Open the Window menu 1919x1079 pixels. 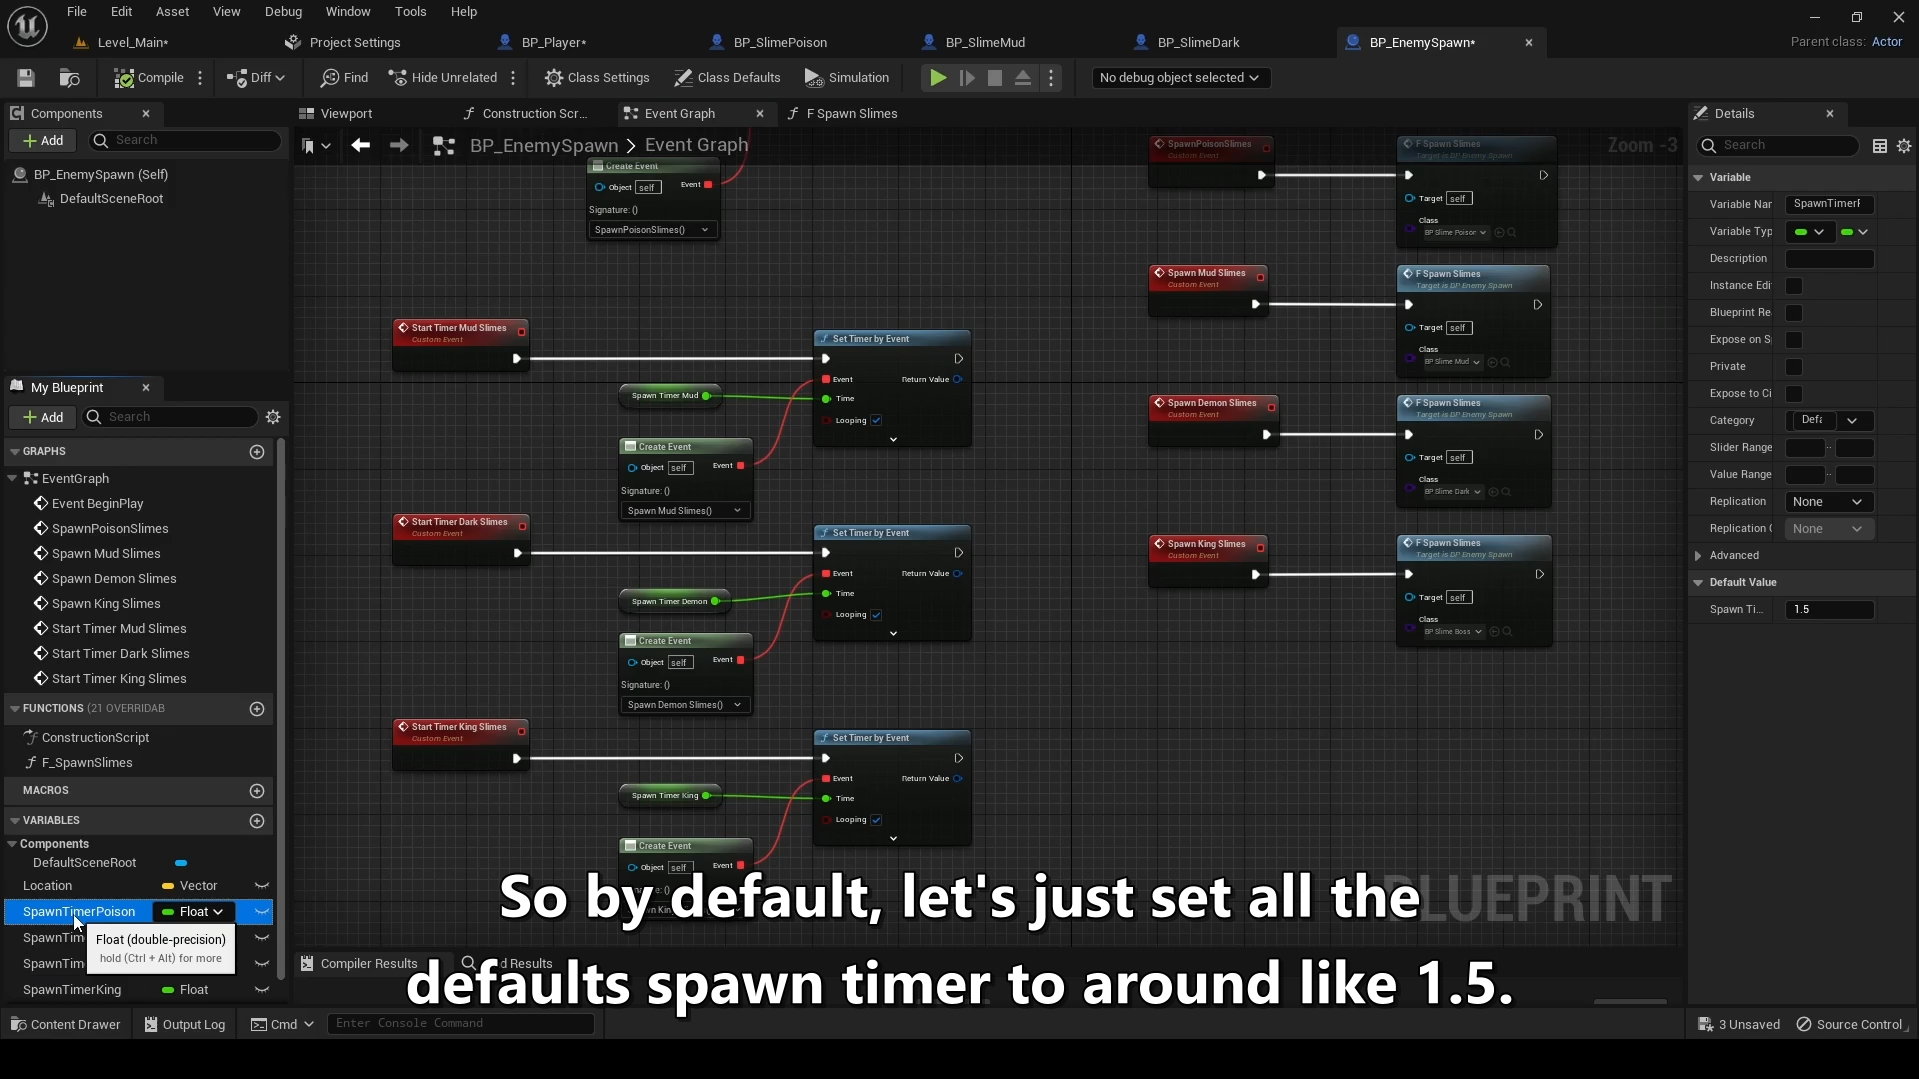click(x=348, y=11)
